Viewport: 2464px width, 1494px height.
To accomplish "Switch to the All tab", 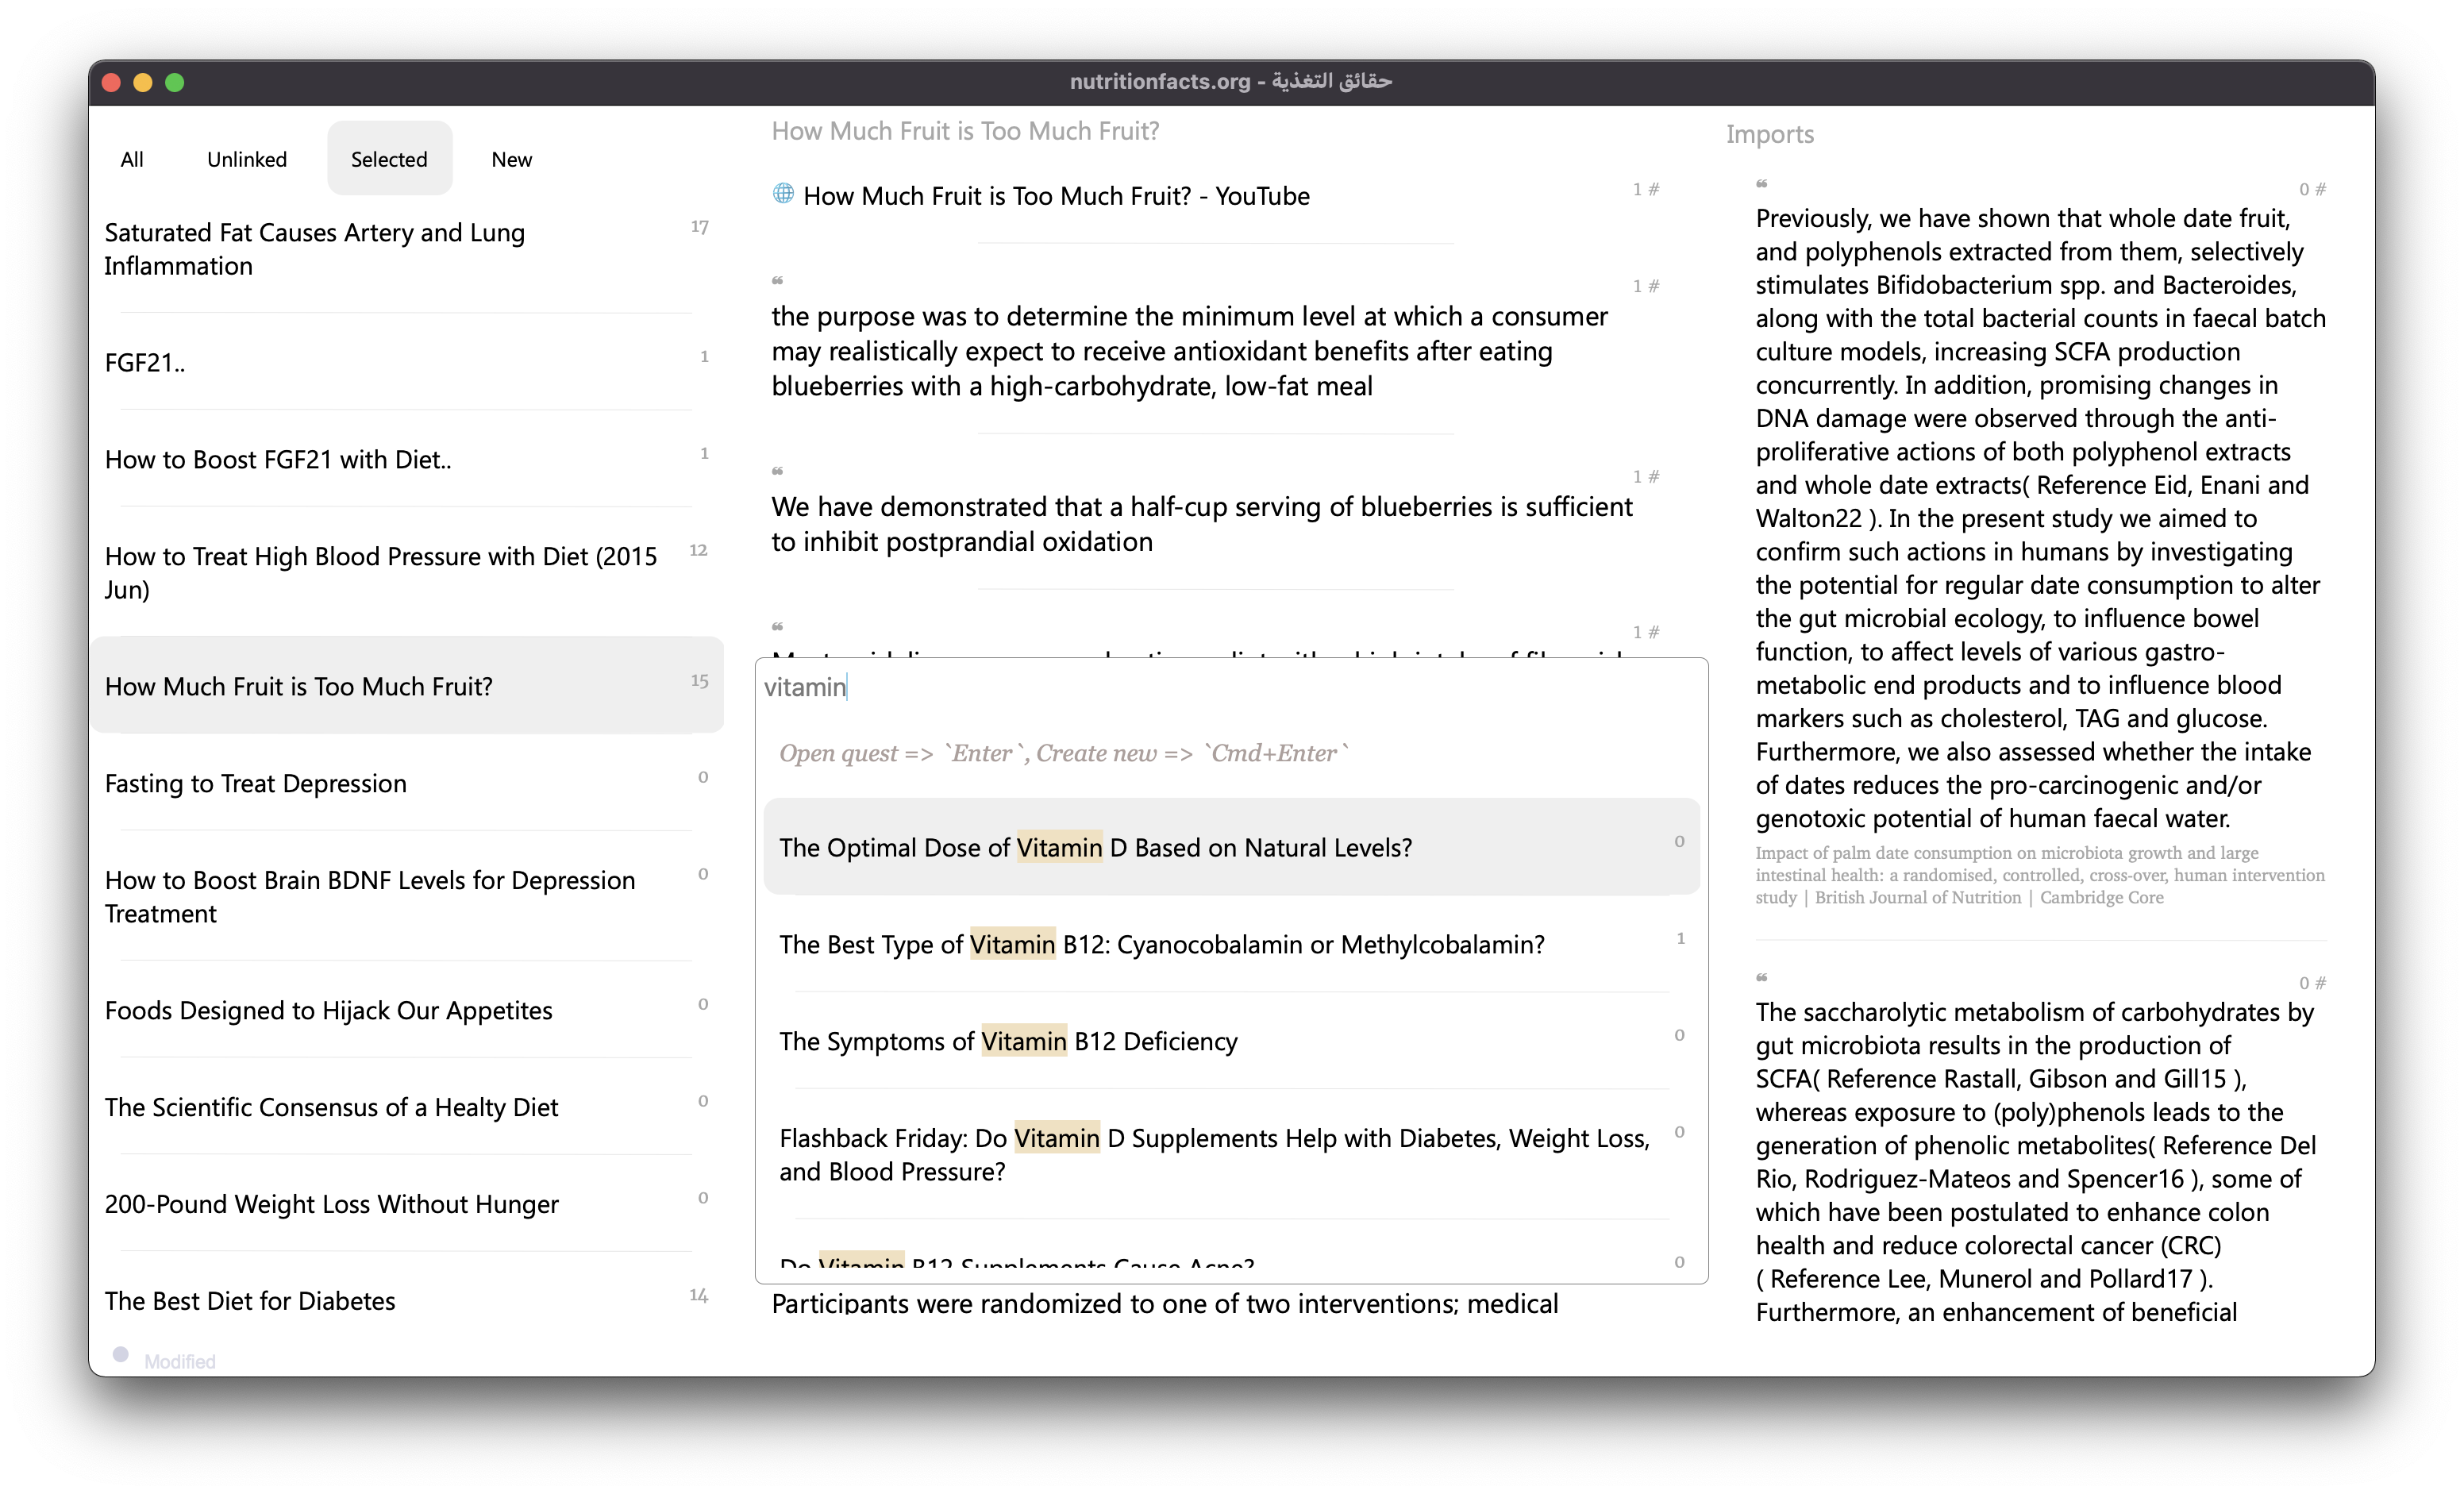I will (x=132, y=159).
